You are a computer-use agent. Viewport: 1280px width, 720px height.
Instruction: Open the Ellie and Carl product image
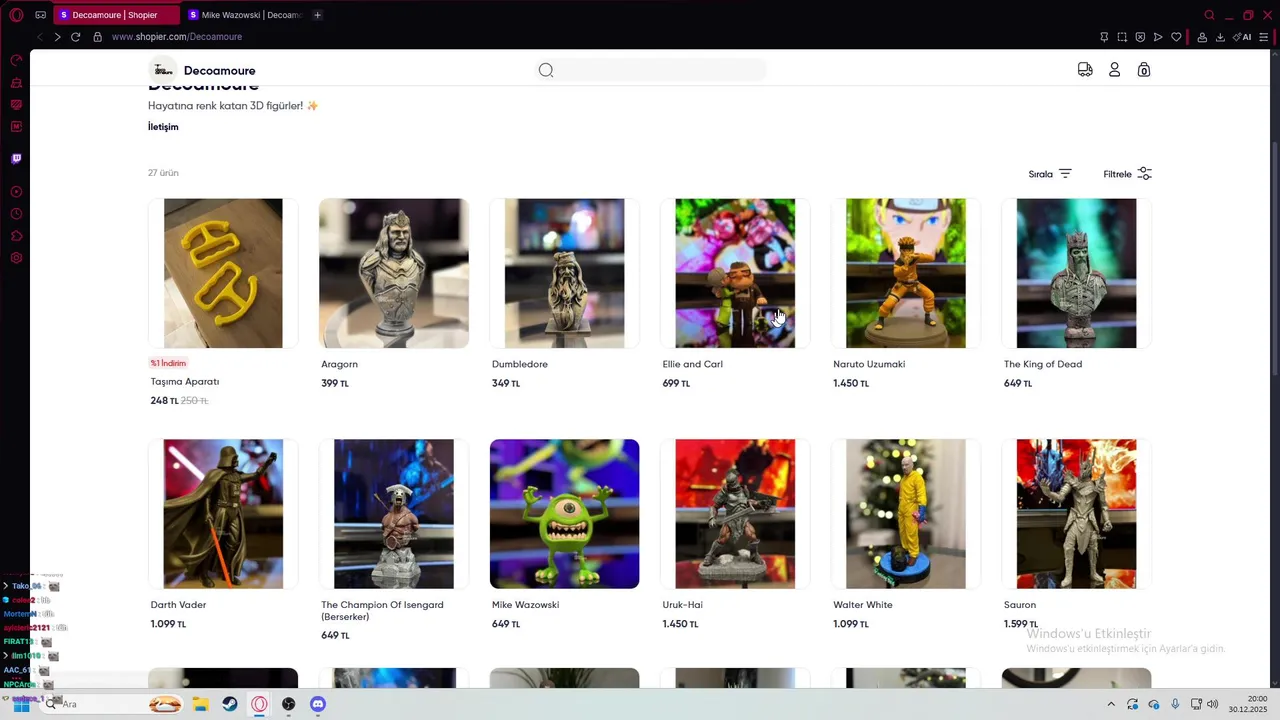pos(735,273)
